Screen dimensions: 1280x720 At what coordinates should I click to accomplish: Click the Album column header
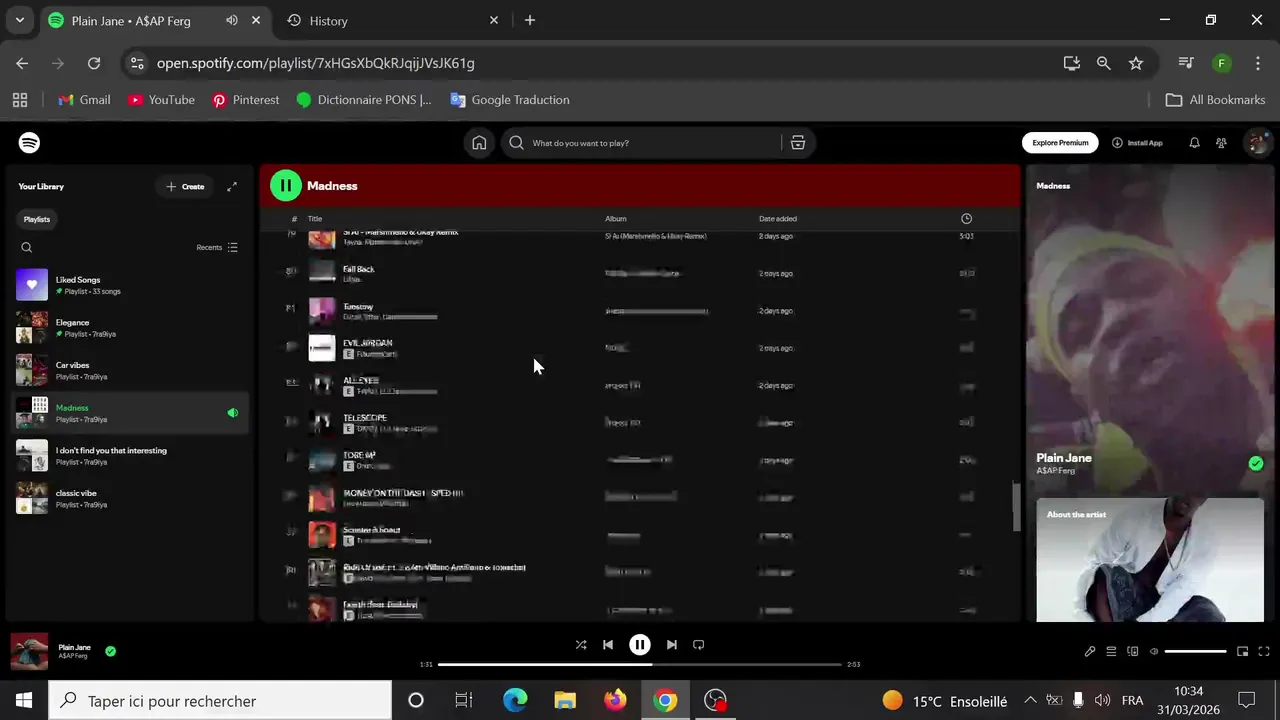[x=616, y=219]
